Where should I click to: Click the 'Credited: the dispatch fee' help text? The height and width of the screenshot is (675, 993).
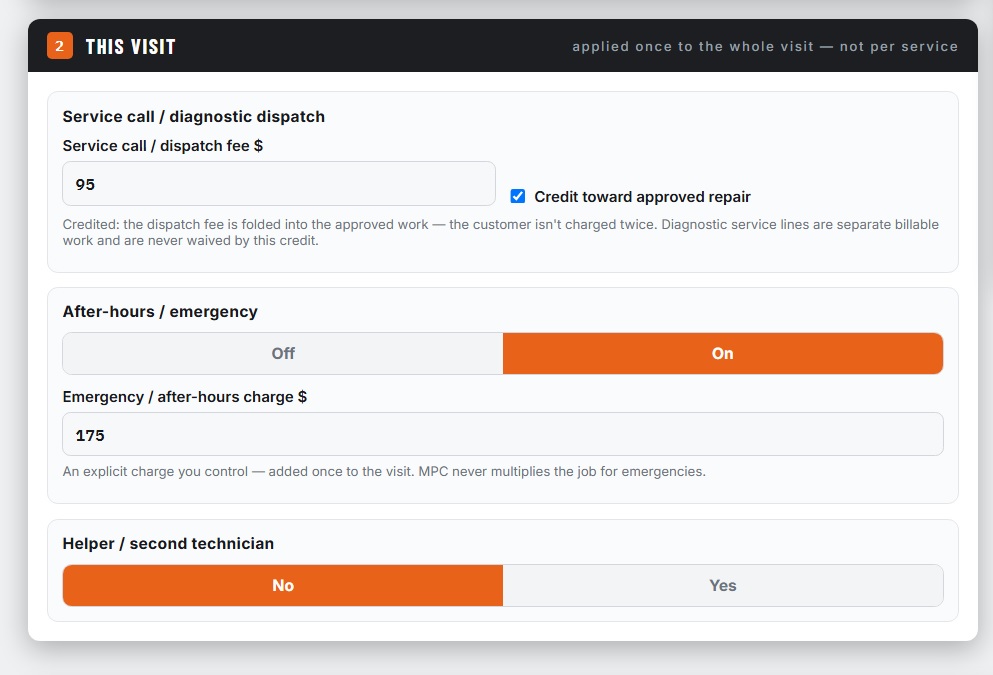coord(500,232)
